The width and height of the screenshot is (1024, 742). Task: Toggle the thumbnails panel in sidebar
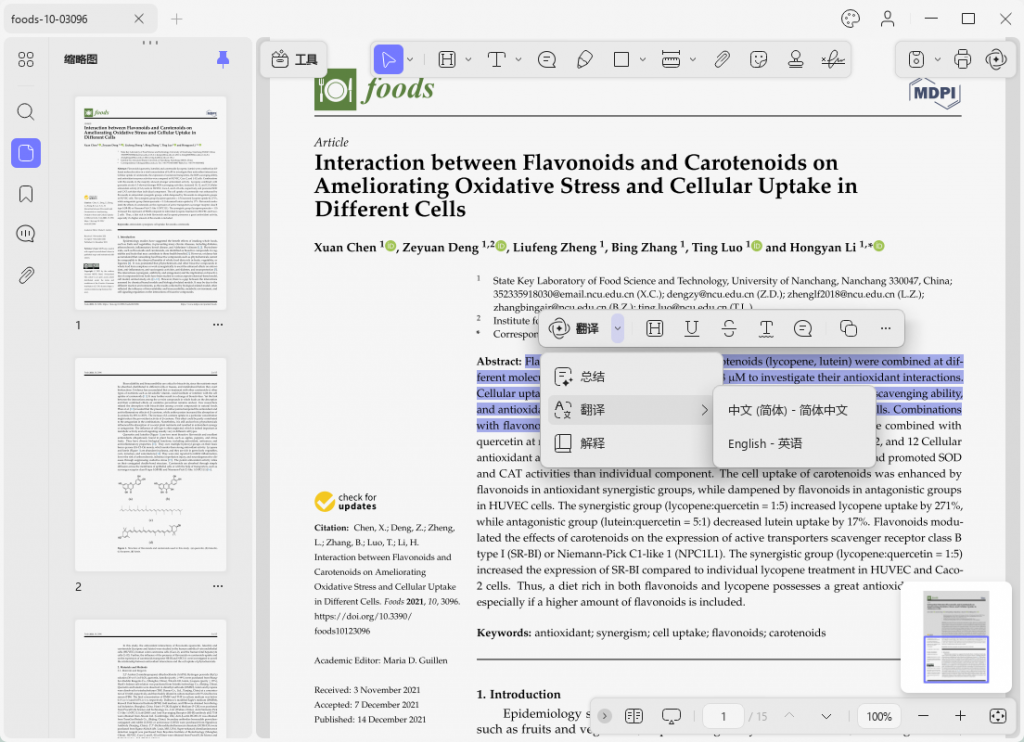[x=25, y=153]
